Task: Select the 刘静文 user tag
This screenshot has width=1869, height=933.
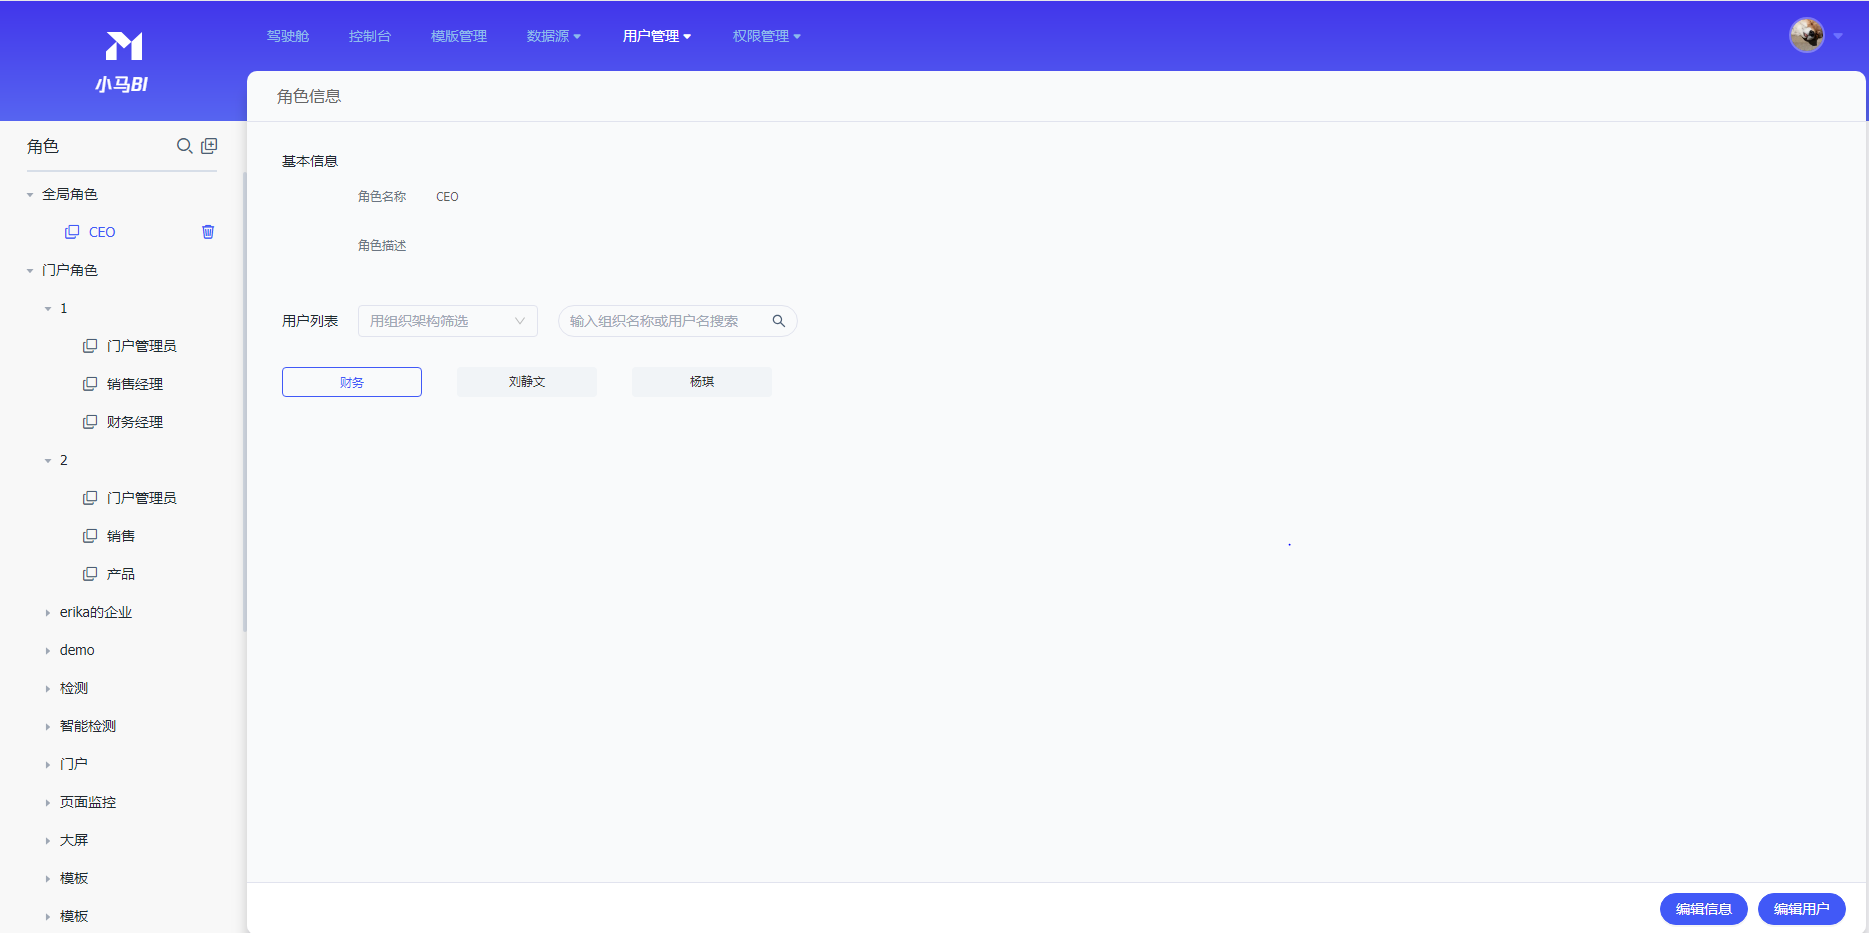Action: click(x=527, y=382)
